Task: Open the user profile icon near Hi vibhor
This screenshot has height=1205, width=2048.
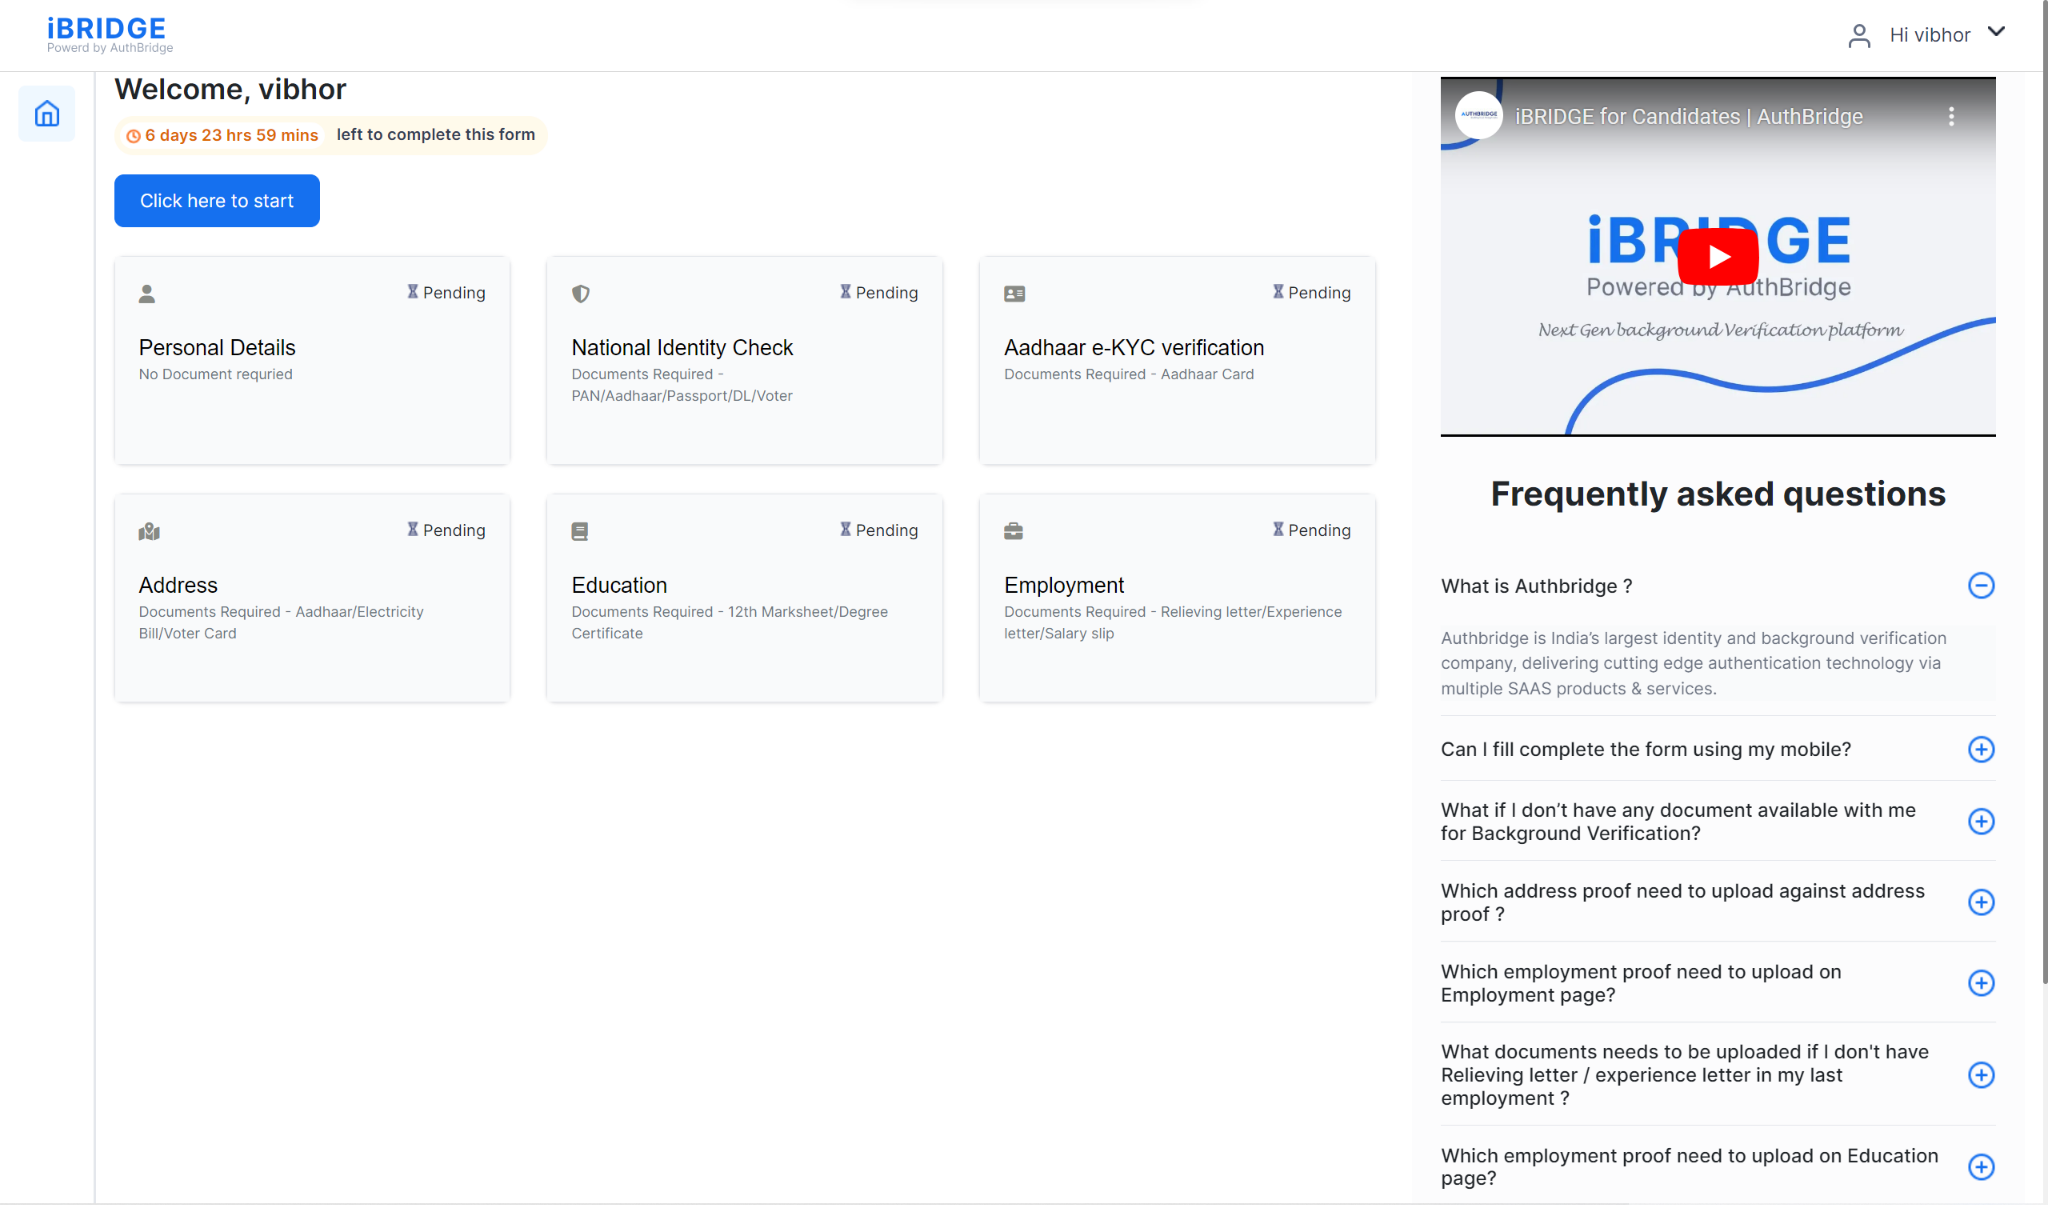Action: coord(1860,34)
